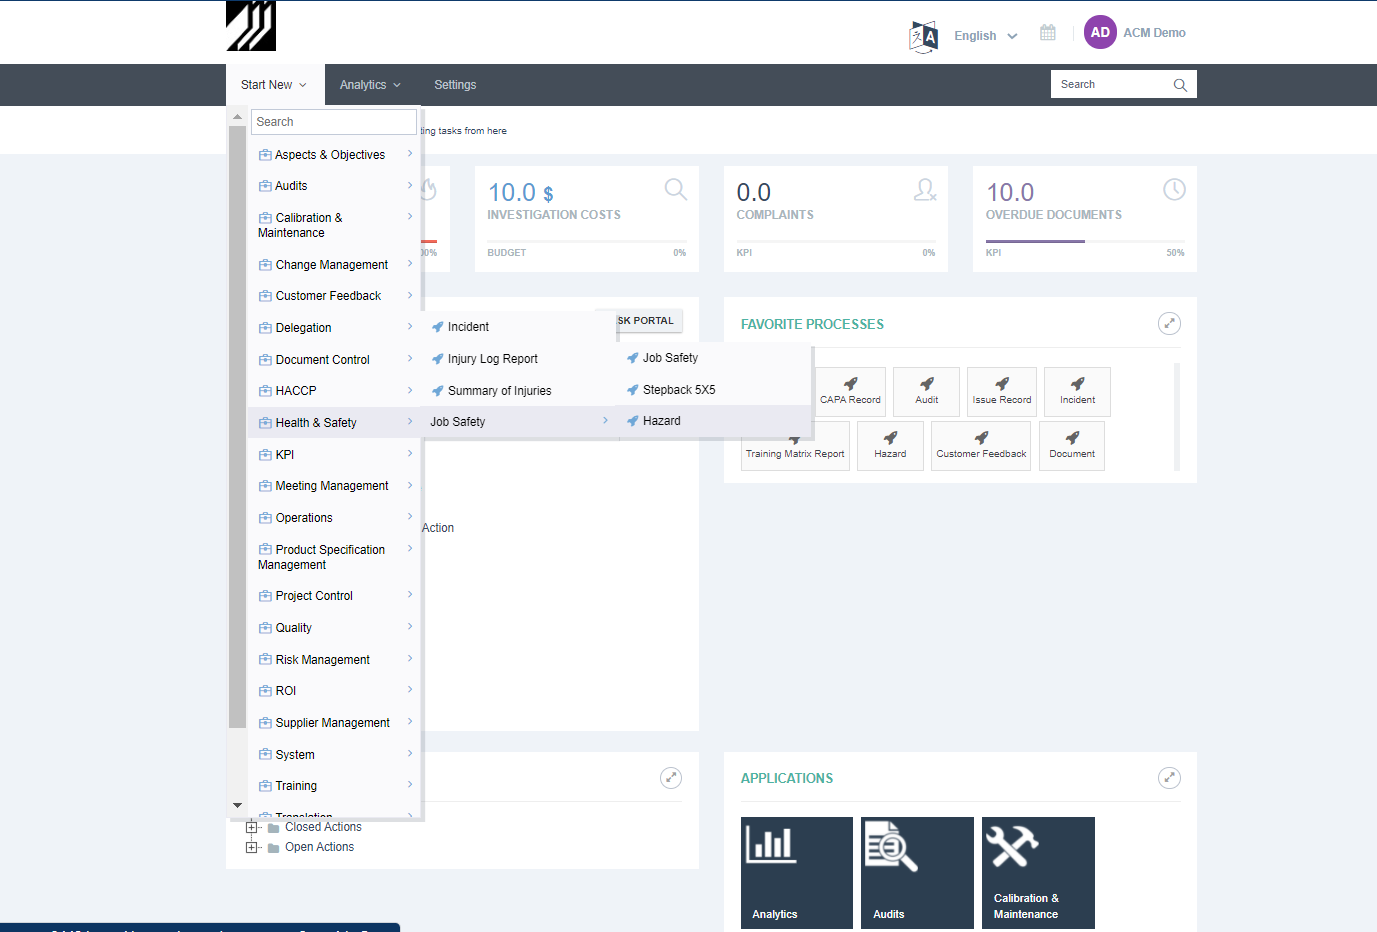Click the Overdue Documents clock icon
Screen dimensions: 1377x932
point(1174,189)
